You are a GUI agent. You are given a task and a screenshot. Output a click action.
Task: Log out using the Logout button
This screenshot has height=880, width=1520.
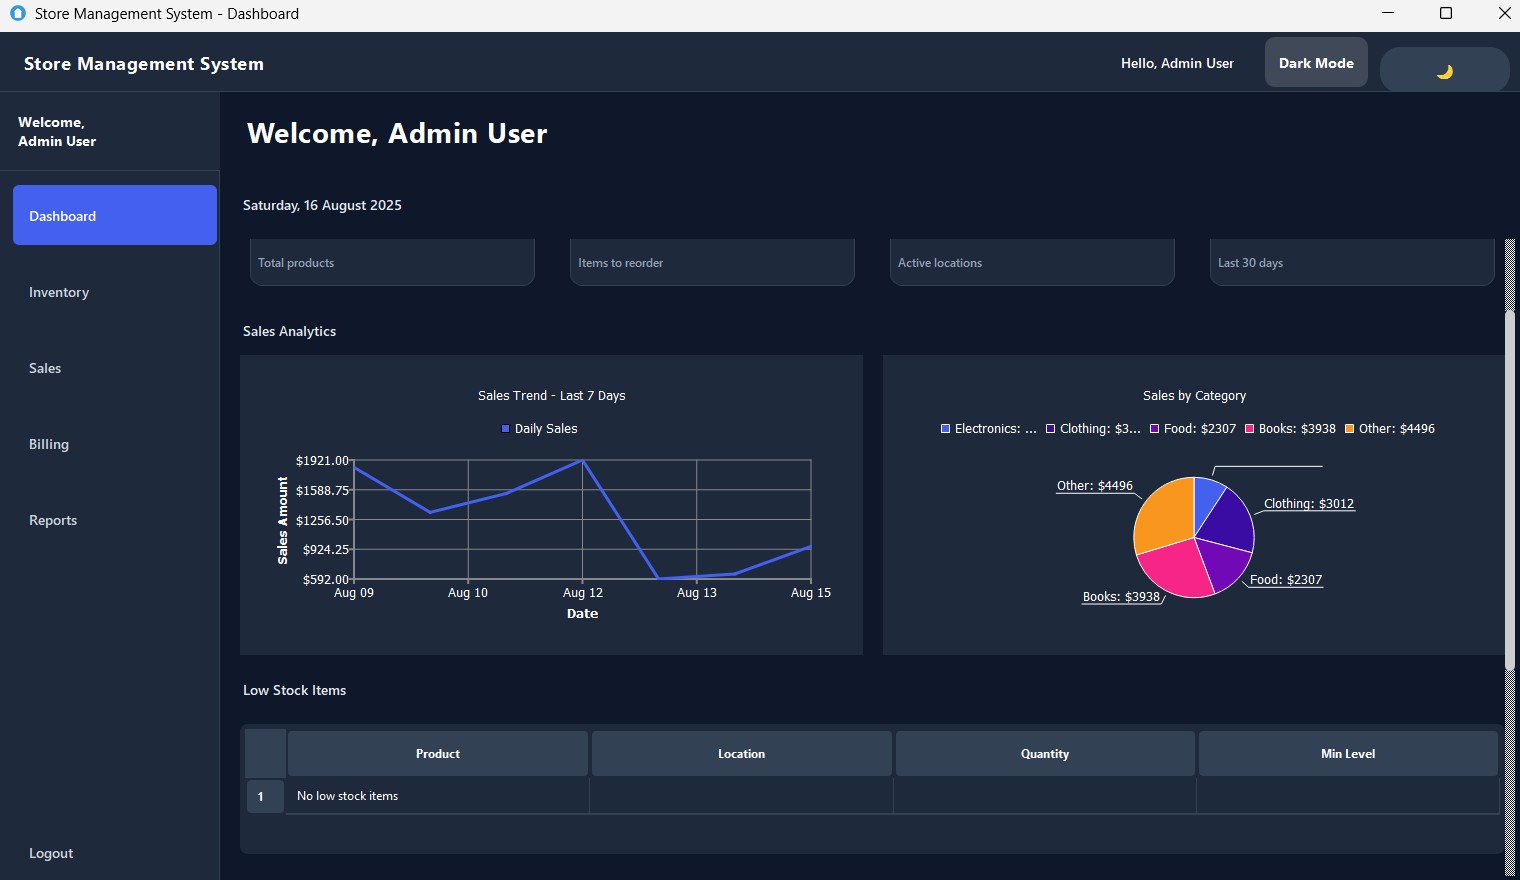tap(51, 854)
